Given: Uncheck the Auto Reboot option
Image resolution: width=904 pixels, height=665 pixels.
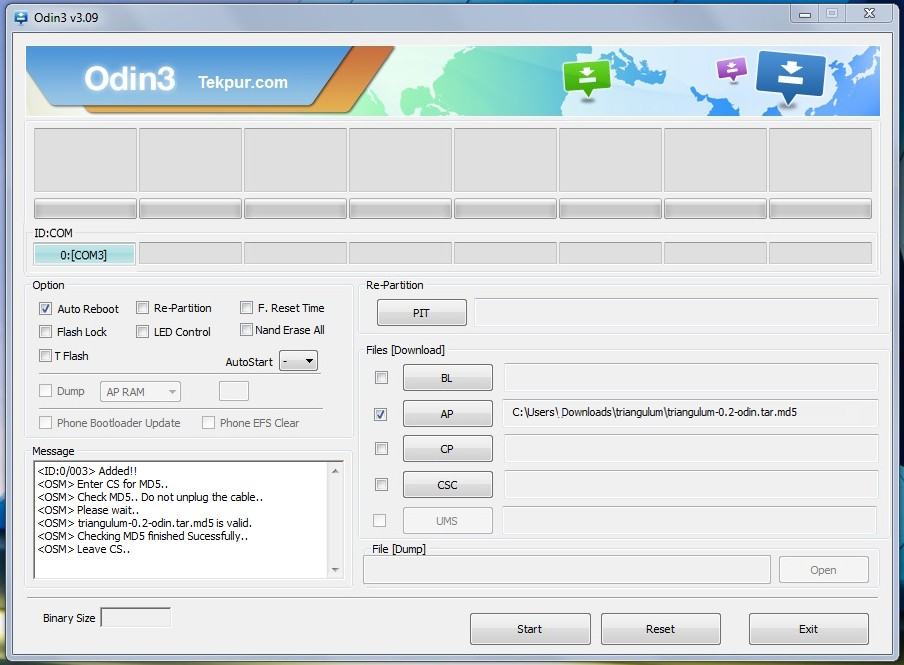Looking at the screenshot, I should [x=46, y=309].
